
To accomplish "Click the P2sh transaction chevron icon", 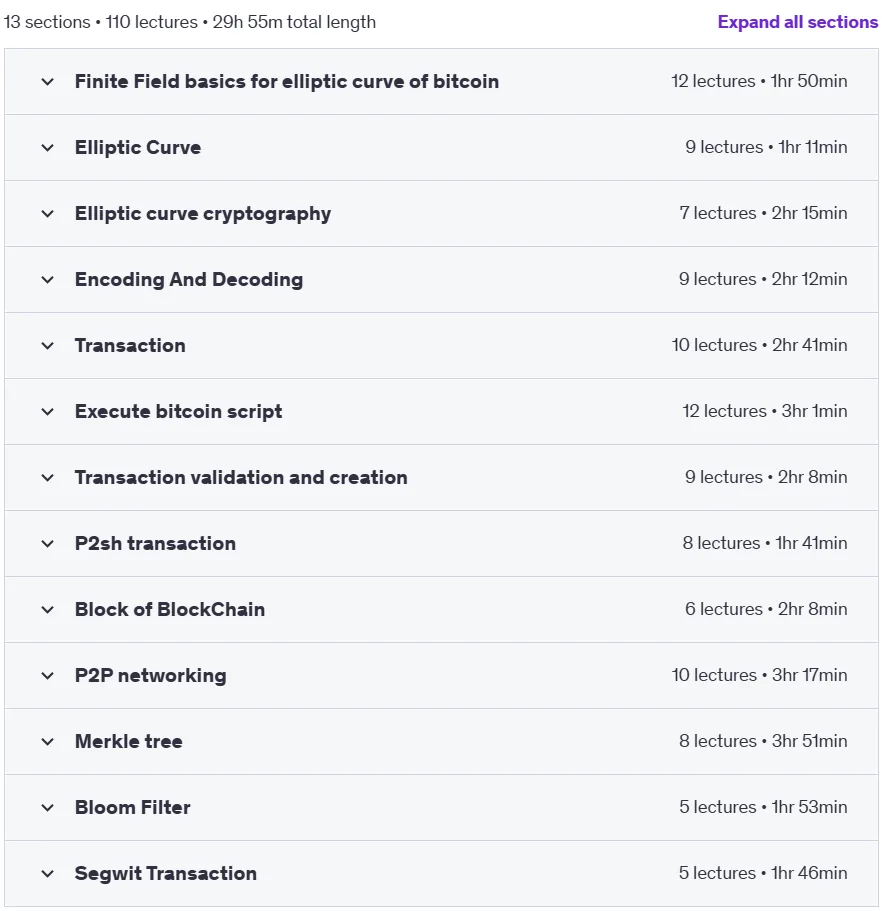I will click(x=48, y=544).
